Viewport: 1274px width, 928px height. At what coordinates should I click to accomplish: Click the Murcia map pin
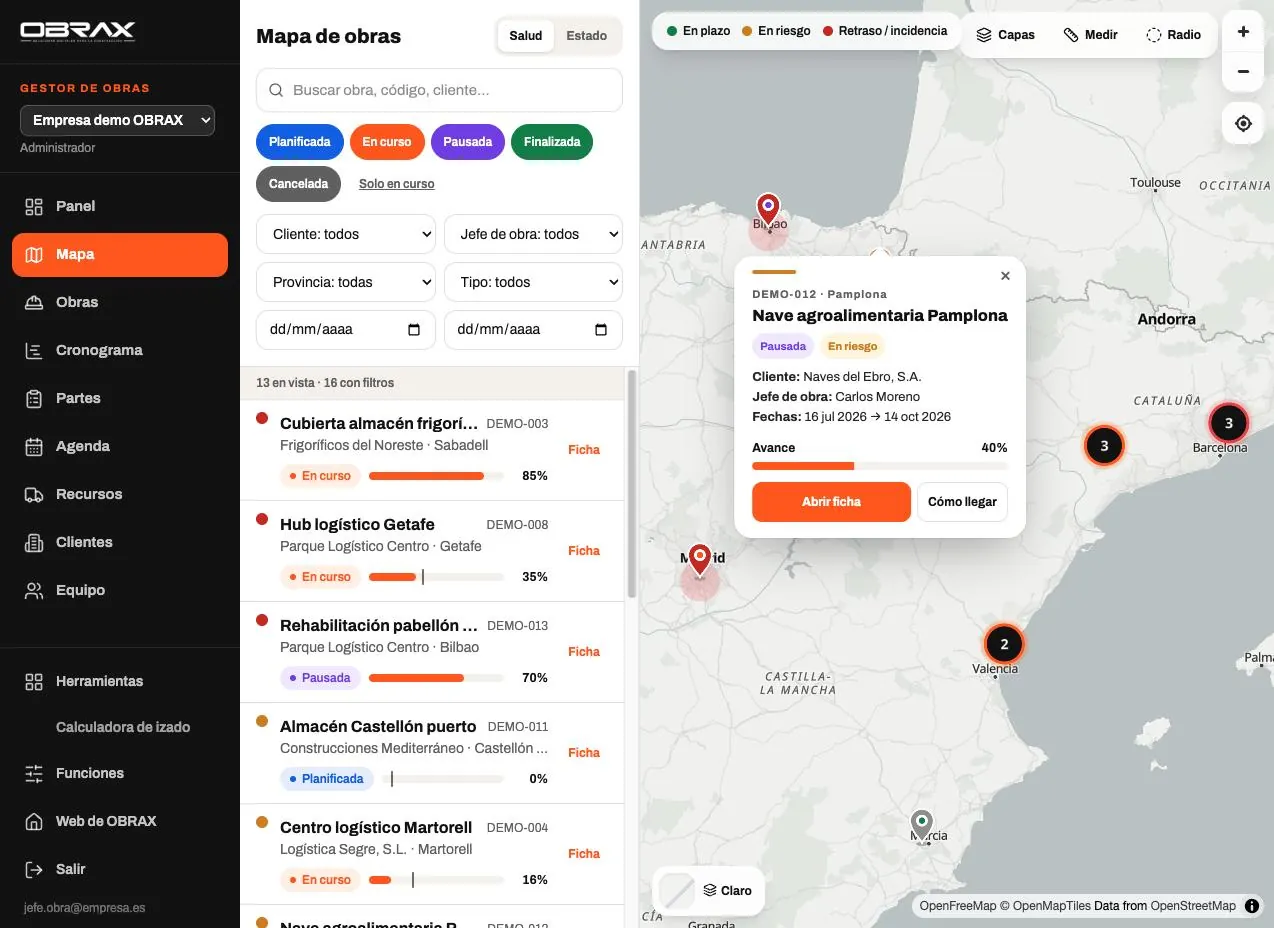click(921, 826)
